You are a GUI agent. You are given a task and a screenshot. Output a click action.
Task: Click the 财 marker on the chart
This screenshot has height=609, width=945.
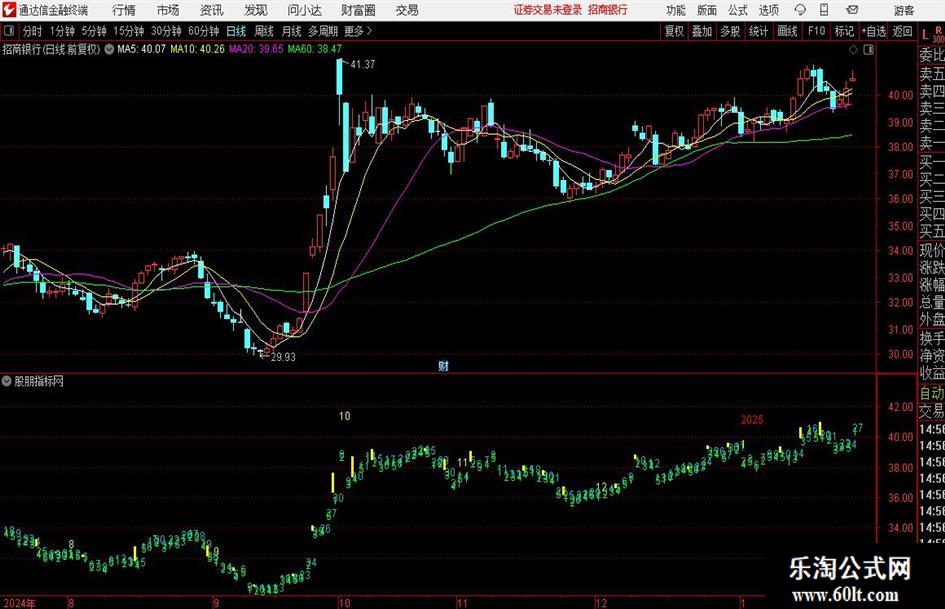click(444, 366)
